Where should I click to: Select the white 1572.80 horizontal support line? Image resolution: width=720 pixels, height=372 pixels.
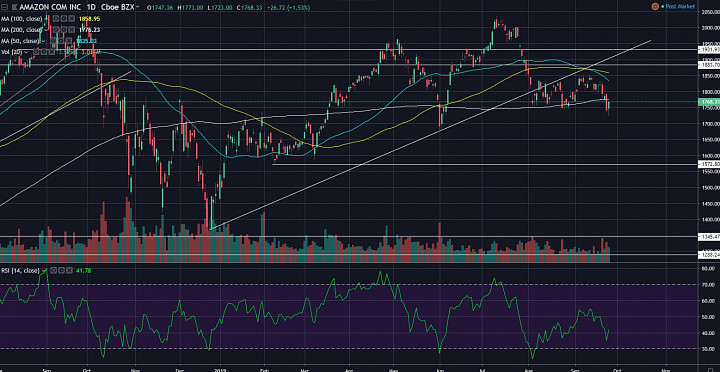485,164
